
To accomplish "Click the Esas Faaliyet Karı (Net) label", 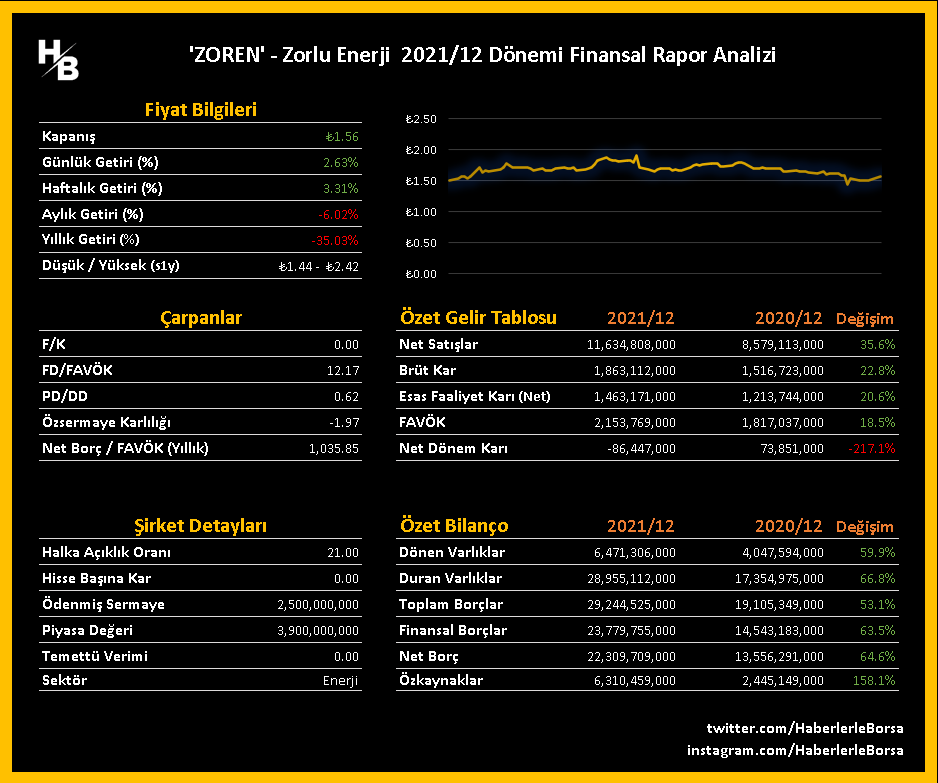I will click(x=474, y=397).
